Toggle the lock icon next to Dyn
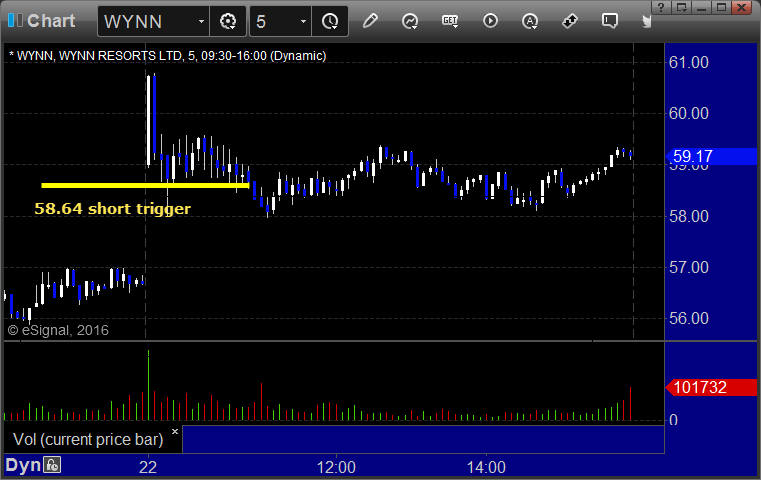The width and height of the screenshot is (761, 480). (52, 465)
